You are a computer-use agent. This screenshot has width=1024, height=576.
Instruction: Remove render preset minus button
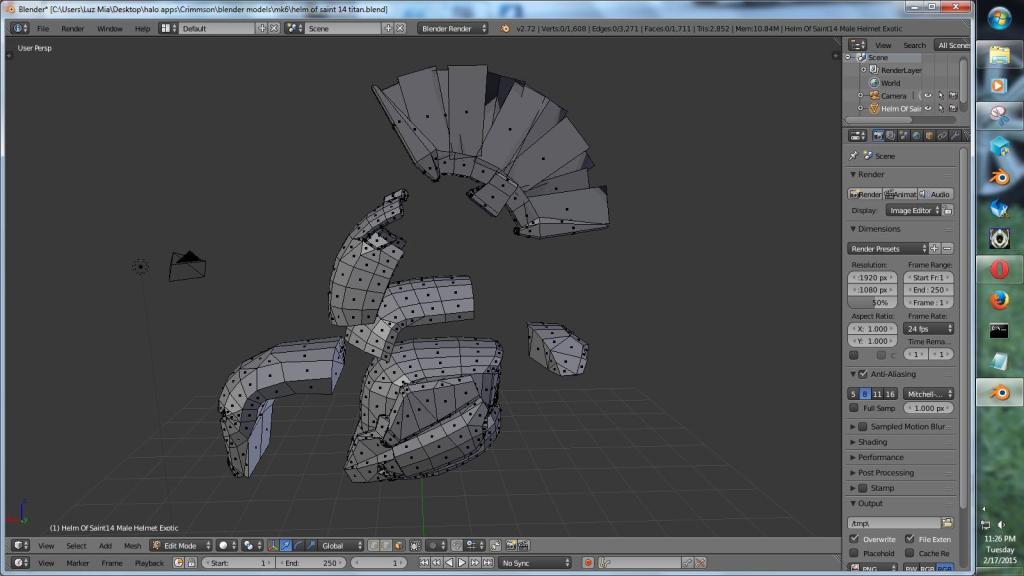click(947, 248)
